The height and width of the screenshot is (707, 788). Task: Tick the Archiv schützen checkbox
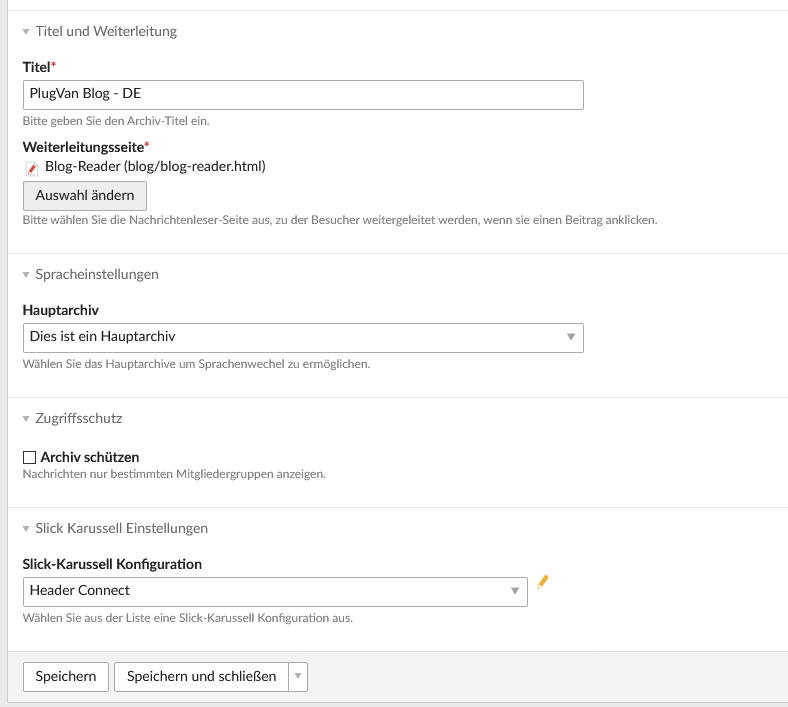tap(29, 457)
